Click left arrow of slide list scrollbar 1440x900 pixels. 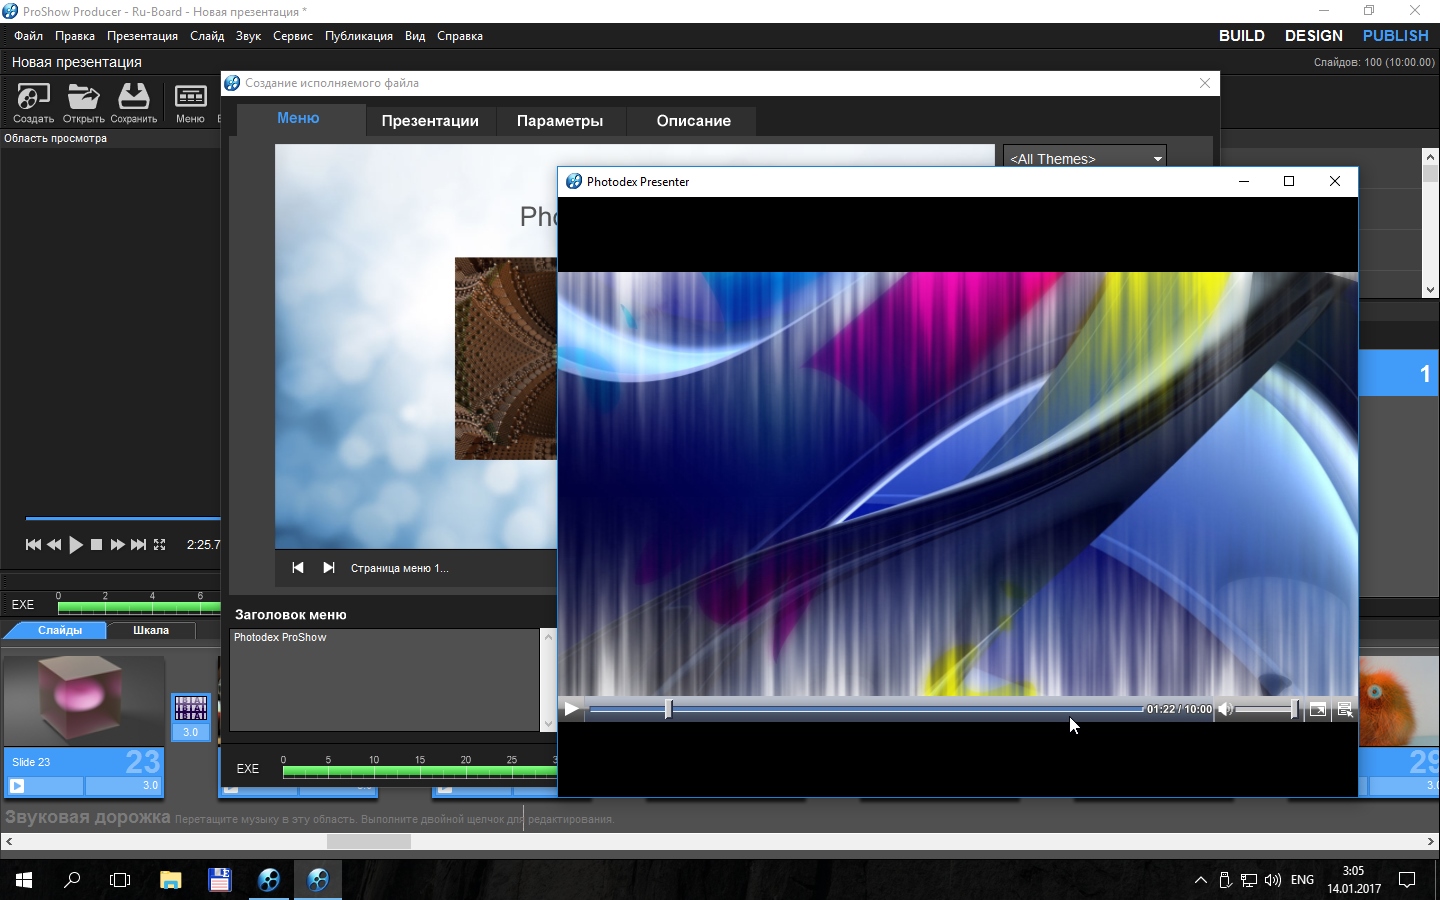click(9, 842)
